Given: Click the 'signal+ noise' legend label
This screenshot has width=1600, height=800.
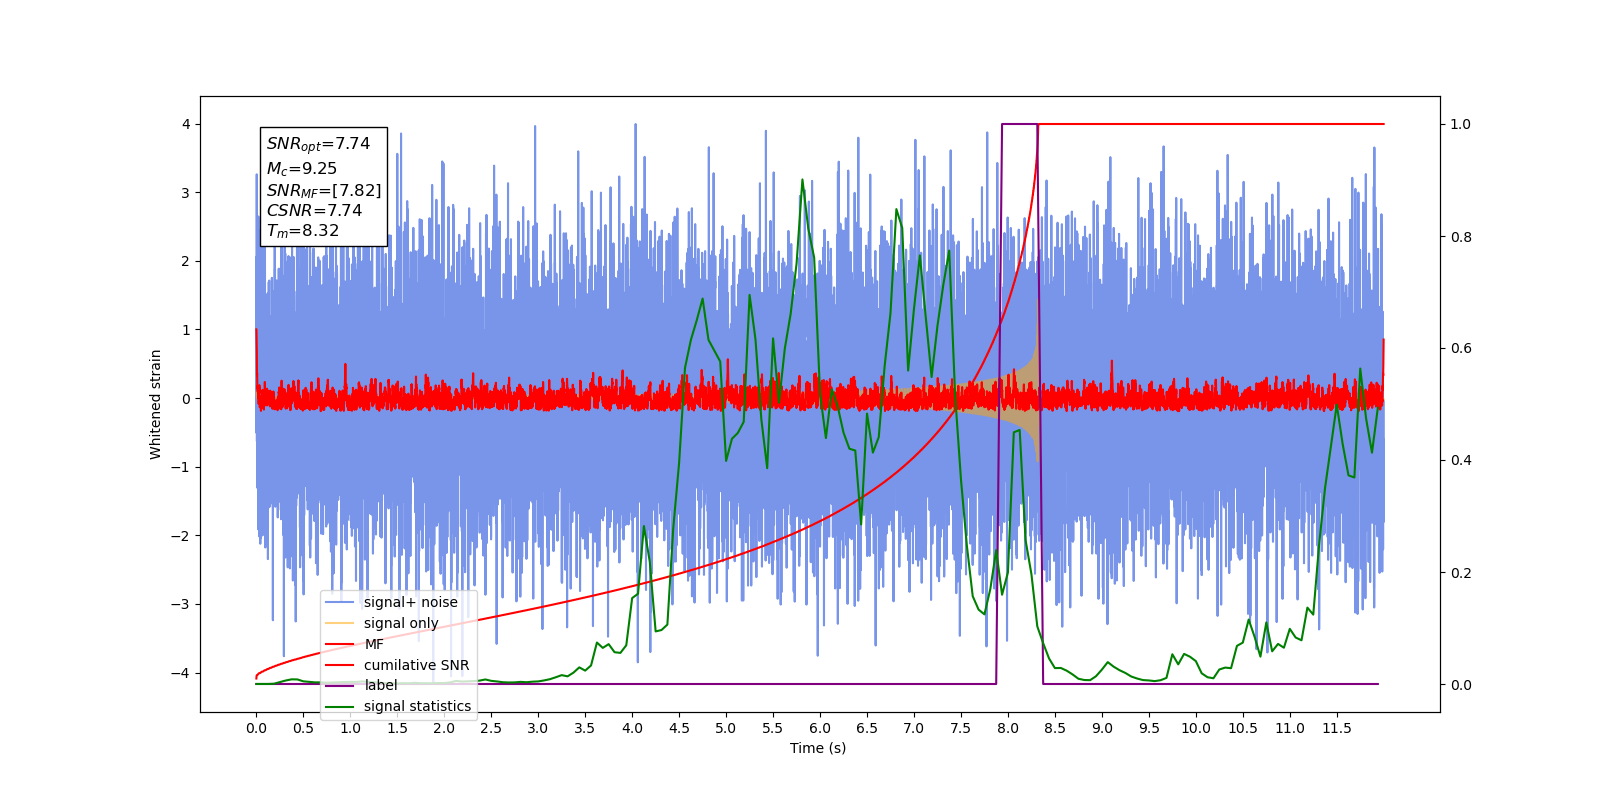Looking at the screenshot, I should pyautogui.click(x=411, y=602).
